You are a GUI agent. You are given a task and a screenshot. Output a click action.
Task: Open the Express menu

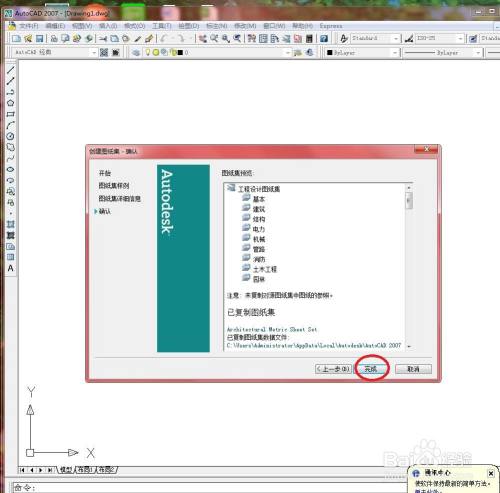331,26
